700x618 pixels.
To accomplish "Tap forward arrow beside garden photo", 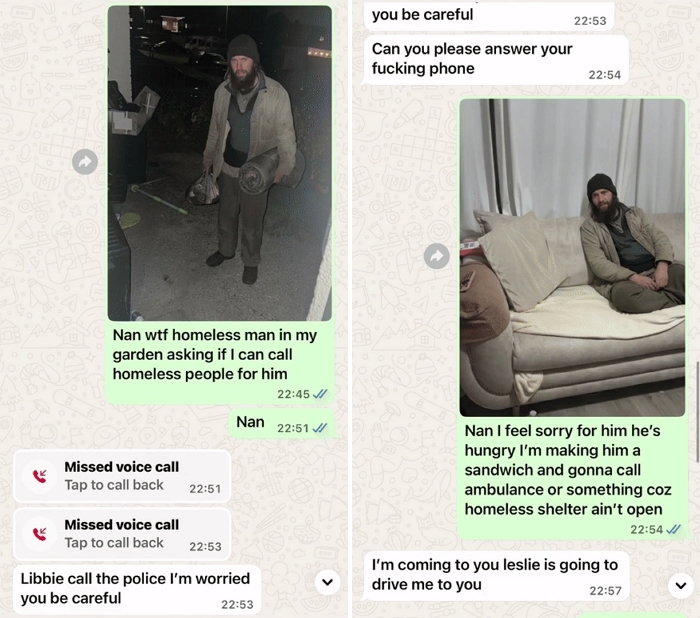I will click(85, 162).
